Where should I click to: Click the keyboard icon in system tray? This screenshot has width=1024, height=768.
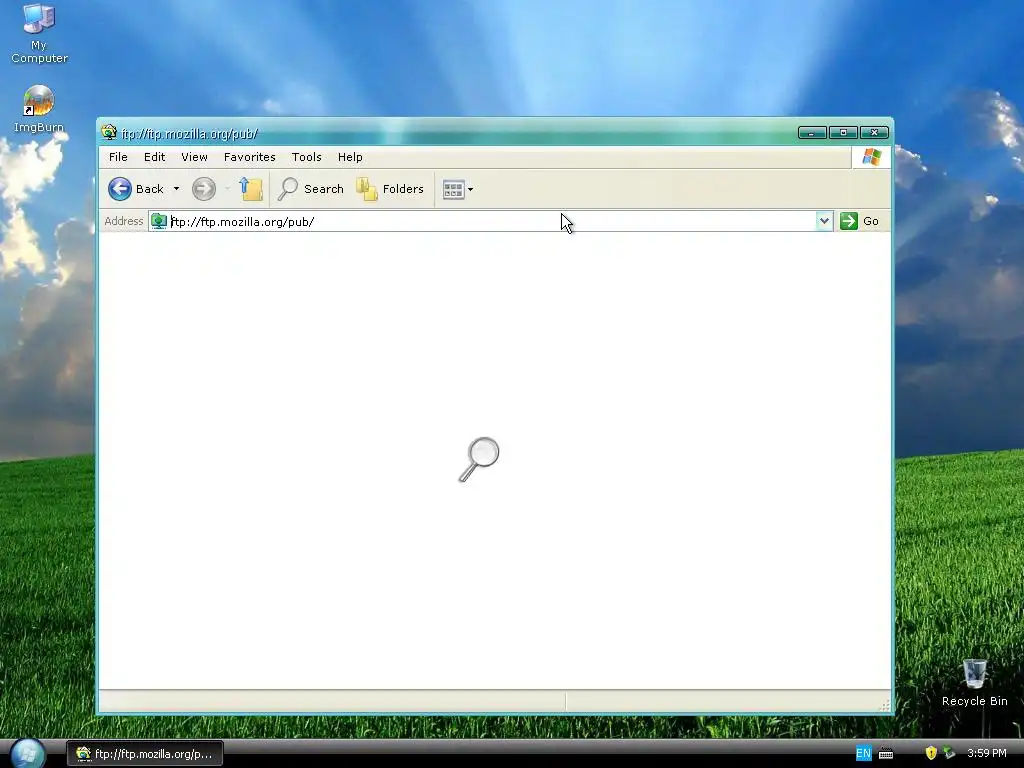point(886,754)
